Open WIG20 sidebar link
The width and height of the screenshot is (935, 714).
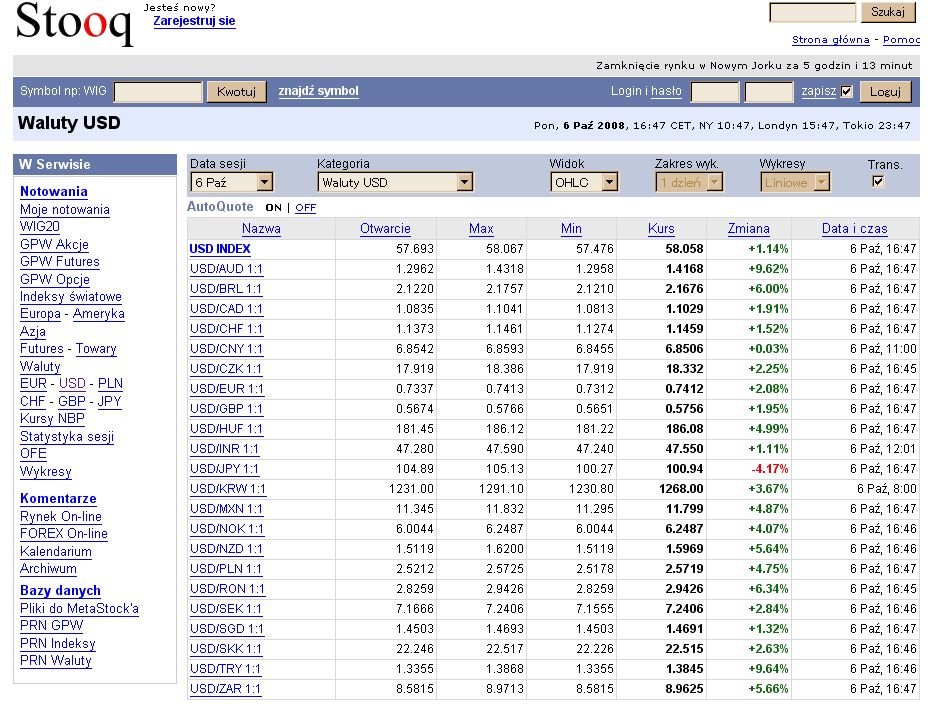(x=40, y=227)
